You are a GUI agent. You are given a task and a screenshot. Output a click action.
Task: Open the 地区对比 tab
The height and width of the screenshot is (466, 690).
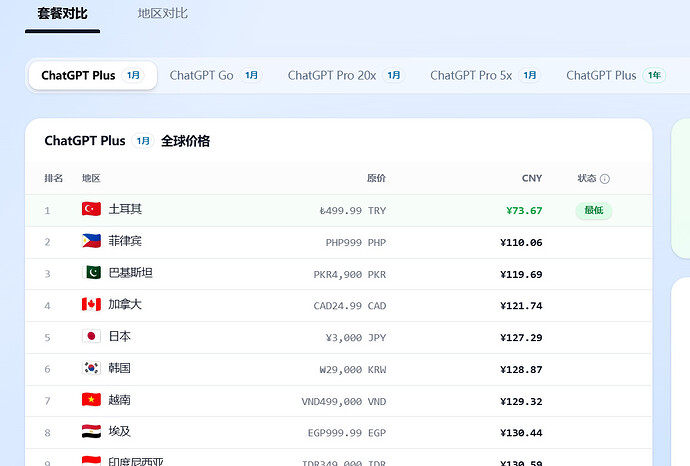(x=162, y=14)
